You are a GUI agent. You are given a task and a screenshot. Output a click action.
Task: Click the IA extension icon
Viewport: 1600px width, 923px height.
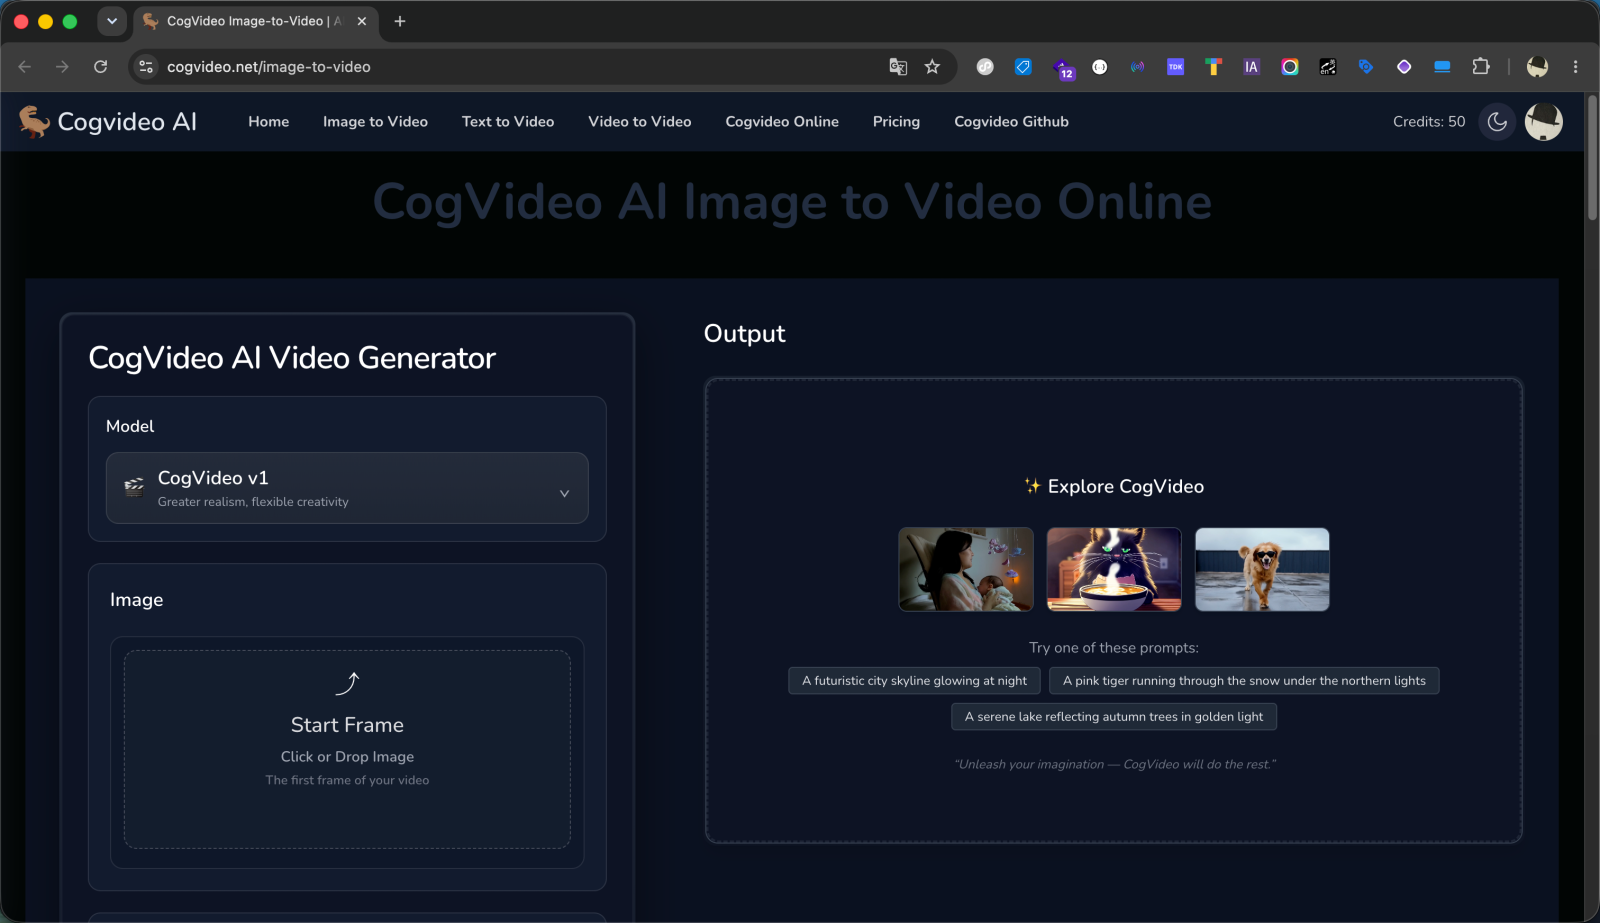[1251, 67]
